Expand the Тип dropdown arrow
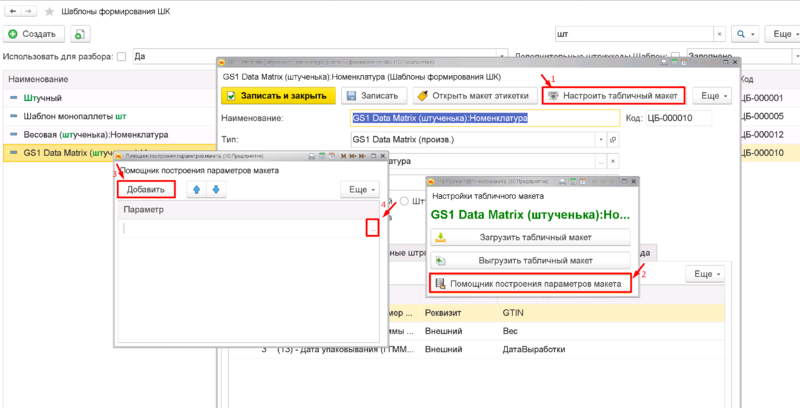The height and width of the screenshot is (408, 800). (x=601, y=139)
